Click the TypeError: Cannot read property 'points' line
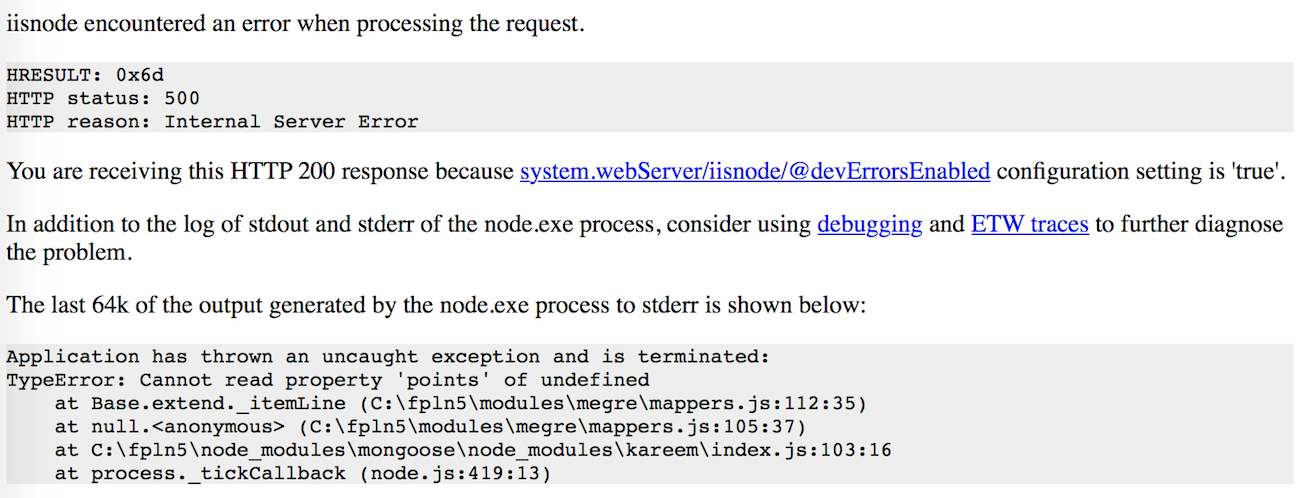This screenshot has width=1300, height=498. [327, 380]
